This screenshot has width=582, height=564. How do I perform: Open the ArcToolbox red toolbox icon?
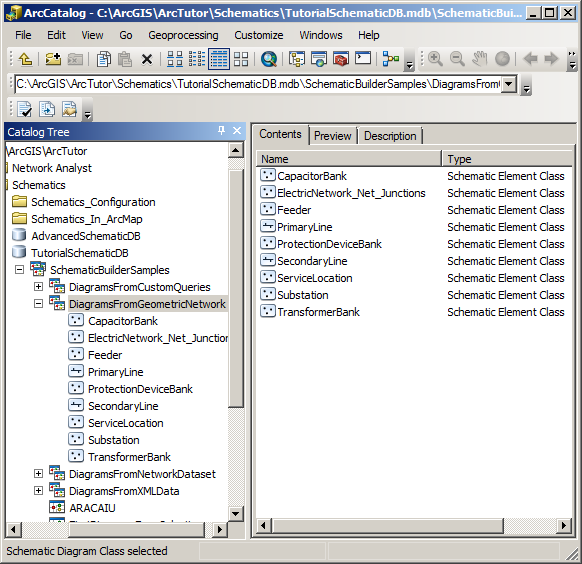[341, 59]
